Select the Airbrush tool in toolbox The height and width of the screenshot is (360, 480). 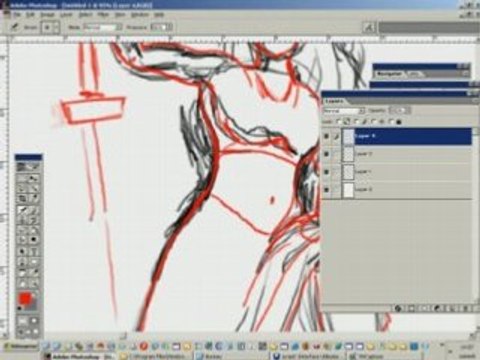tap(22, 211)
